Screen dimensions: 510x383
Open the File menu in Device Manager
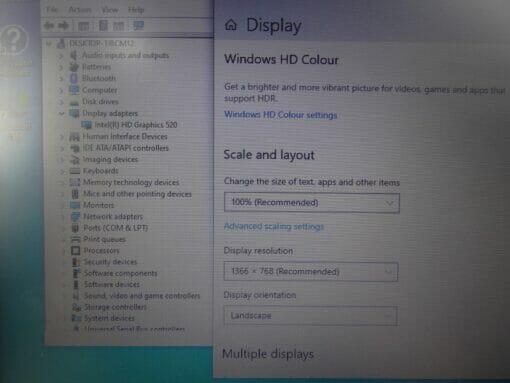(52, 9)
